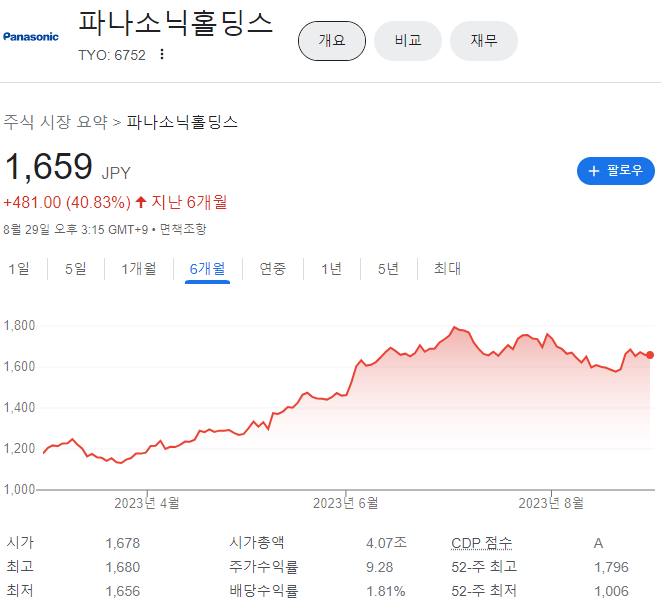This screenshot has height=605, width=661.
Task: Click the 시가총액 value 4.07조
Action: (x=387, y=543)
